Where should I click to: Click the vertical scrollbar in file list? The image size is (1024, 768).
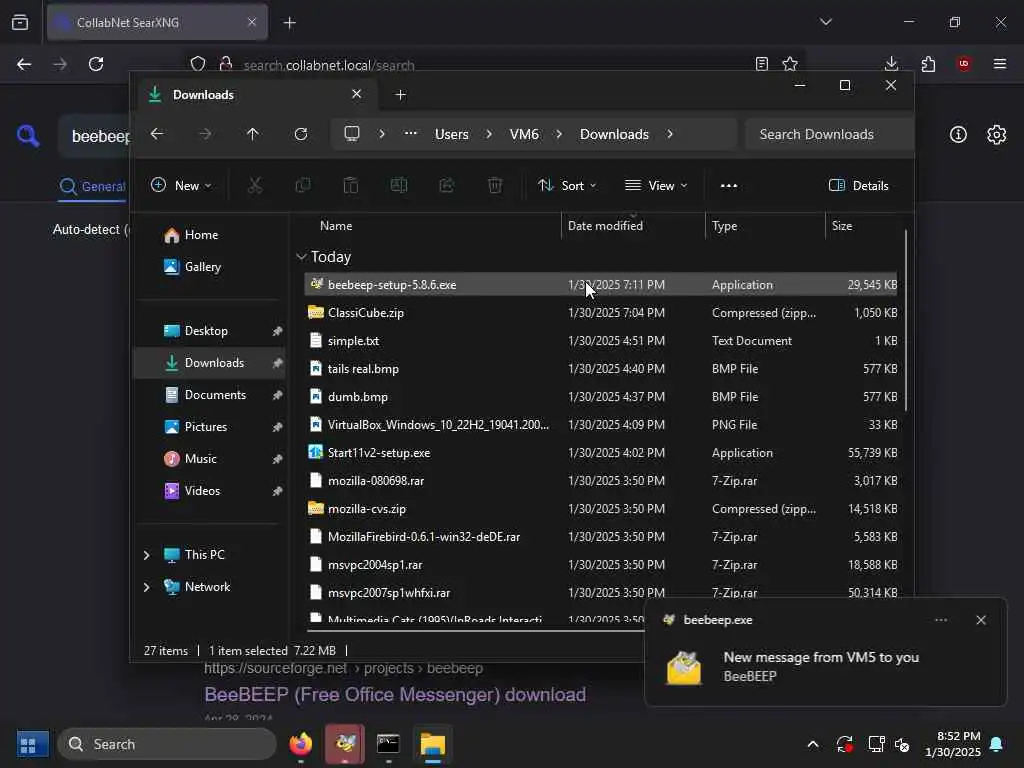[x=905, y=320]
